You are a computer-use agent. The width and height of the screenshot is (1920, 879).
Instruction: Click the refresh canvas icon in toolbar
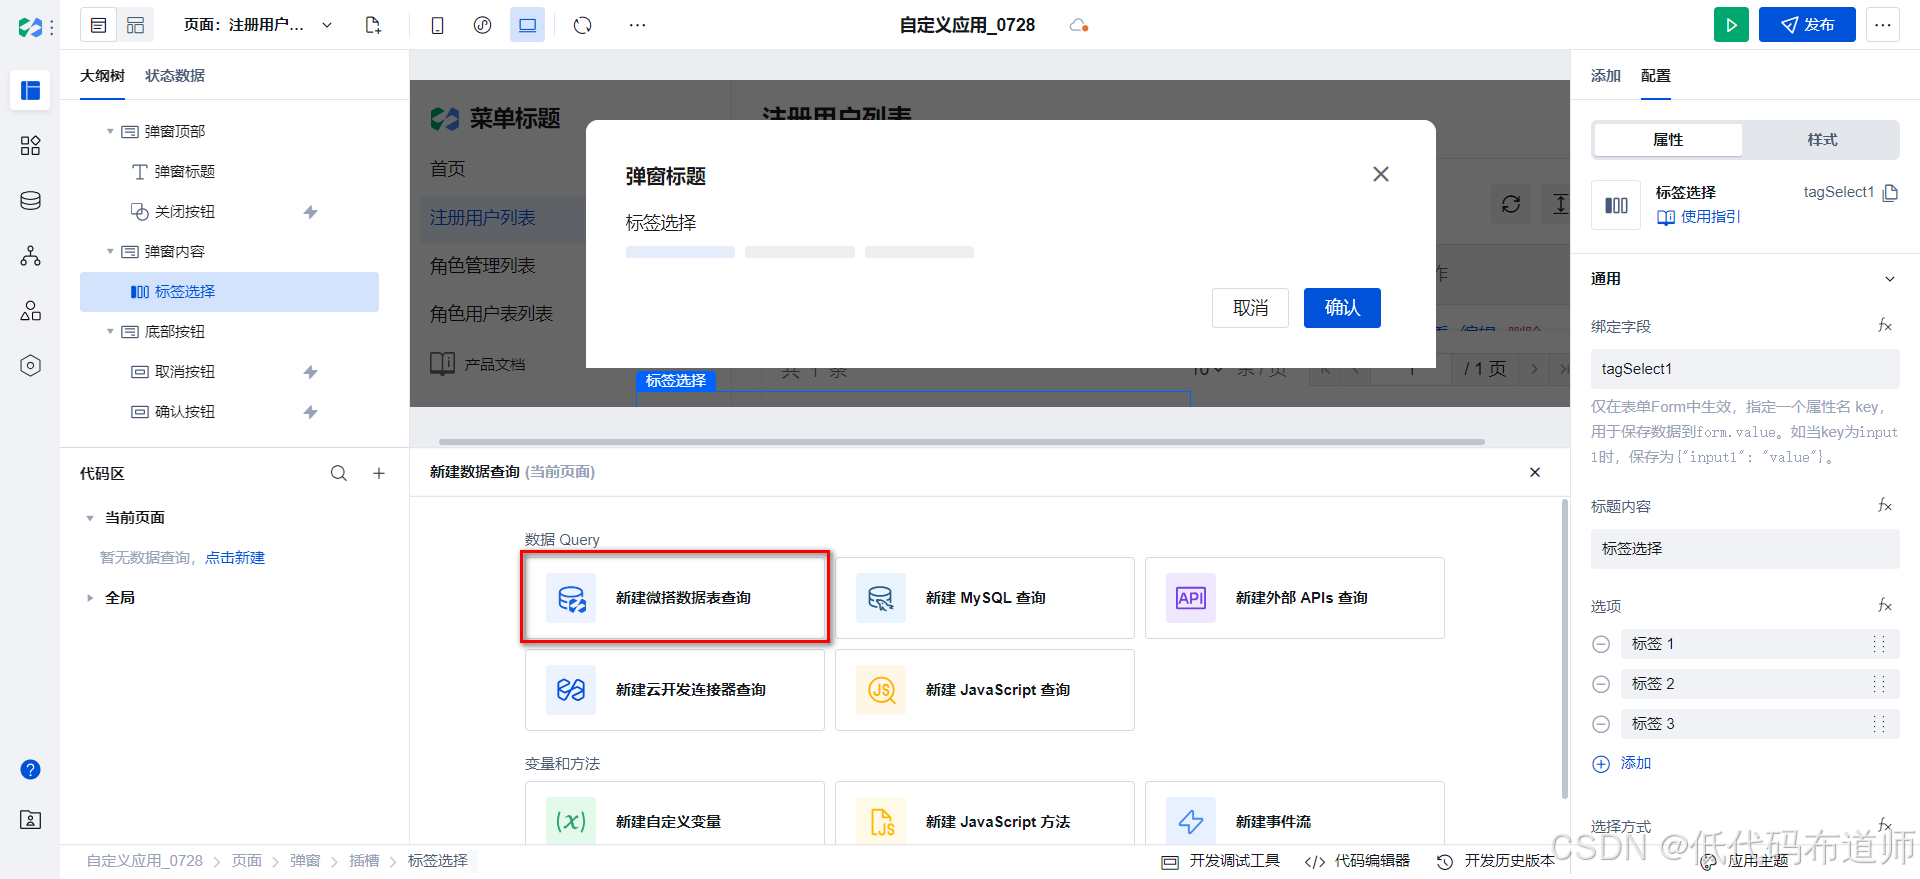(x=583, y=25)
